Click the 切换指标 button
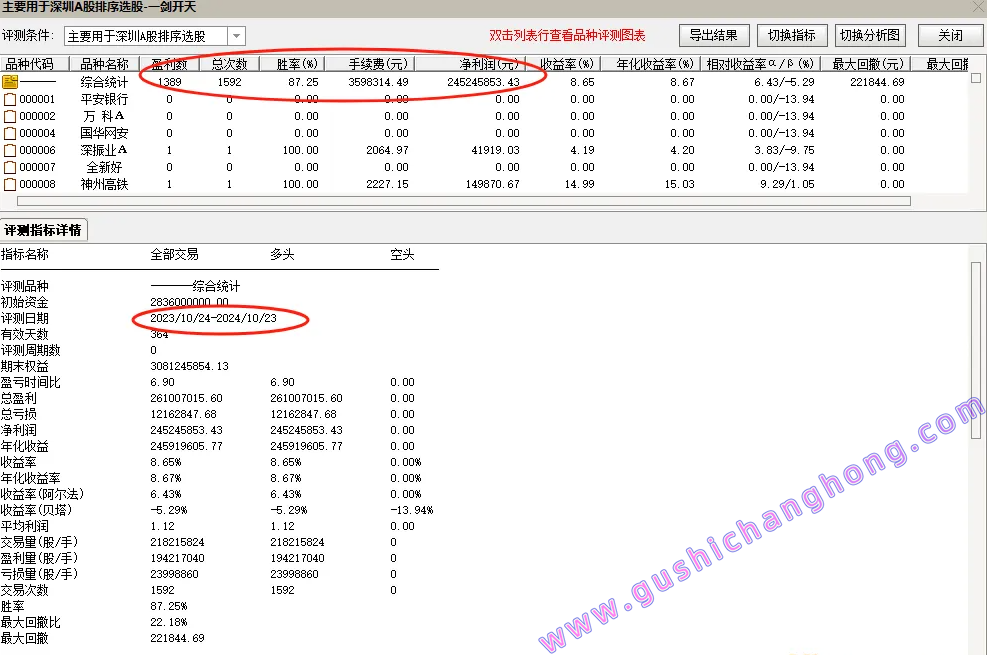This screenshot has height=655, width=987. click(792, 35)
